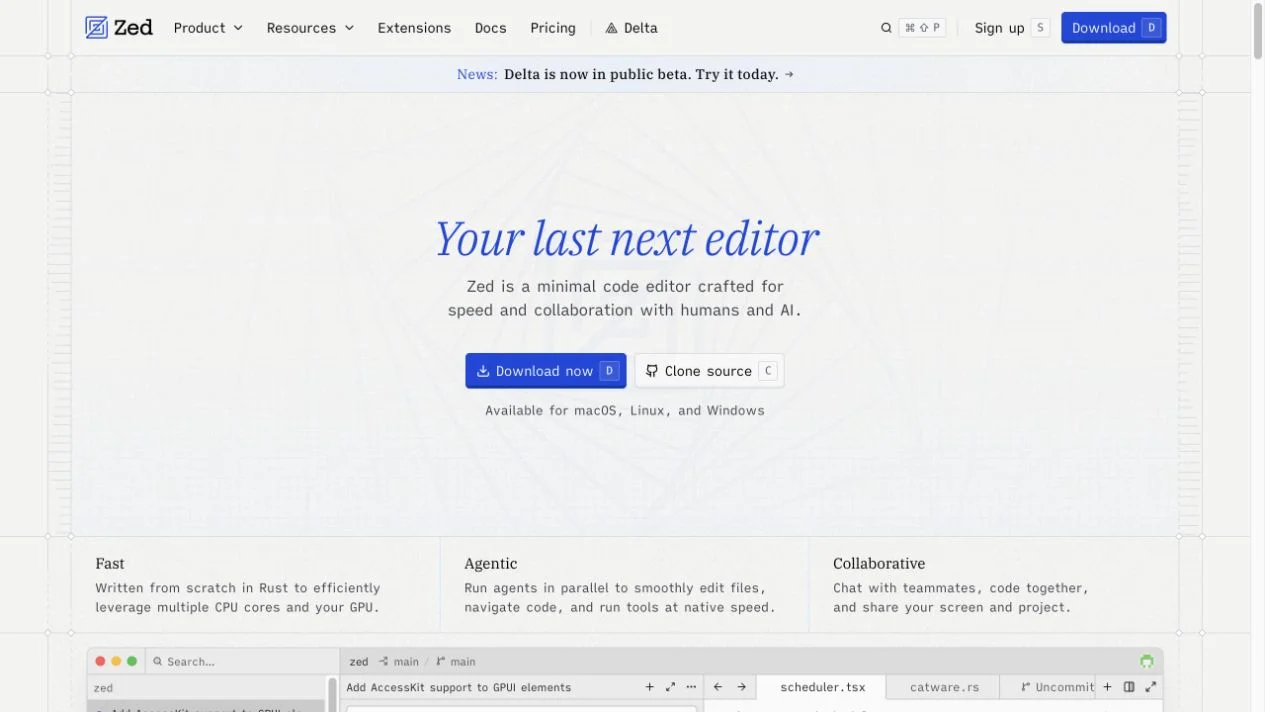This screenshot has width=1265, height=712.
Task: Click the split pane icon in editor
Action: (x=1129, y=687)
